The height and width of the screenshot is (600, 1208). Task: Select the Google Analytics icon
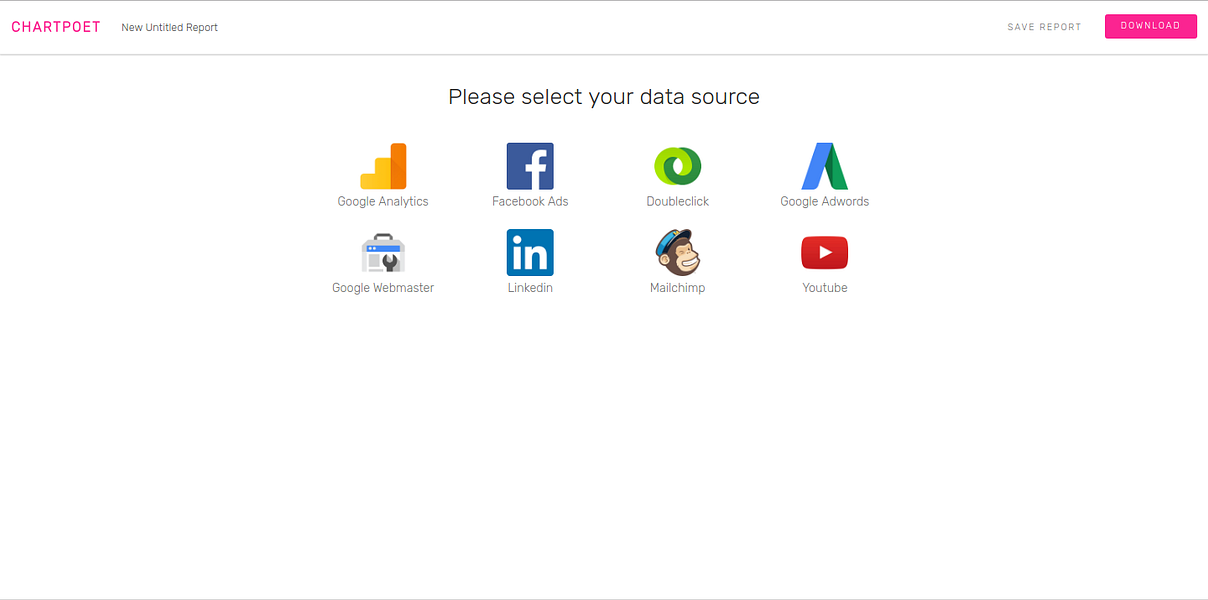383,166
